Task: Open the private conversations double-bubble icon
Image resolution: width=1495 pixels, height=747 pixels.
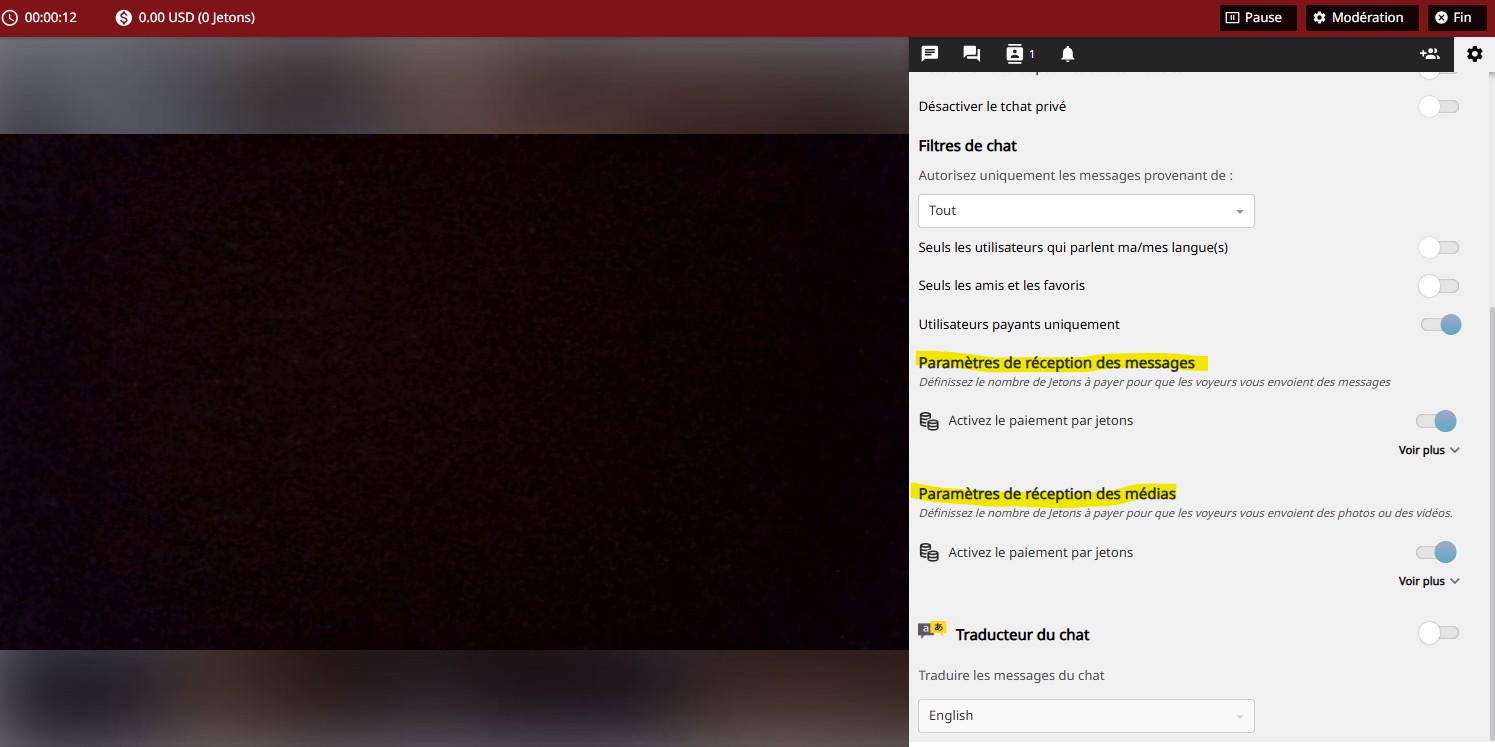Action: [x=971, y=54]
